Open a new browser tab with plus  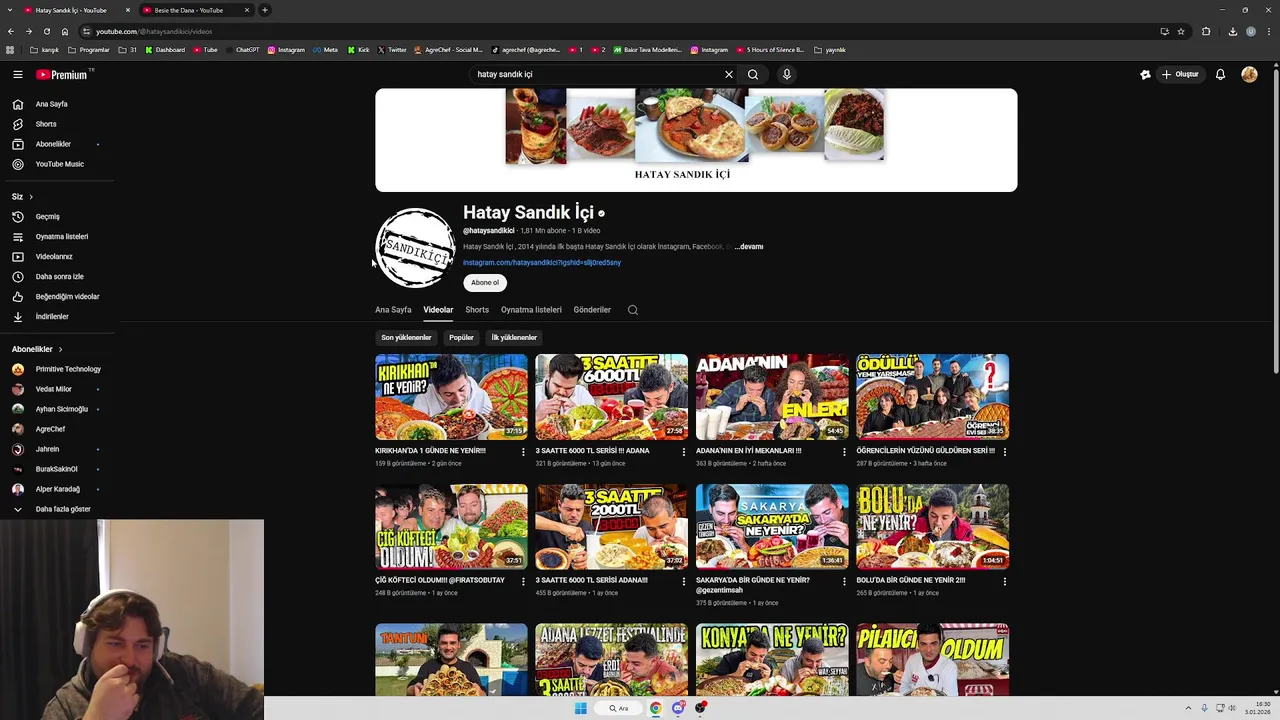[265, 10]
